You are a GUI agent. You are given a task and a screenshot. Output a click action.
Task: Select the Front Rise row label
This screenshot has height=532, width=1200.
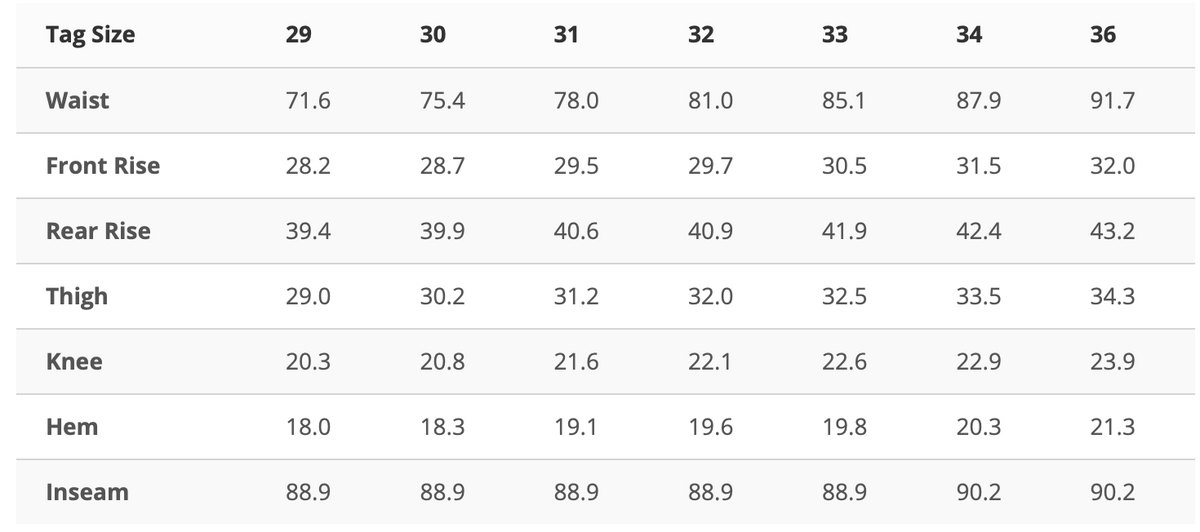pyautogui.click(x=103, y=166)
